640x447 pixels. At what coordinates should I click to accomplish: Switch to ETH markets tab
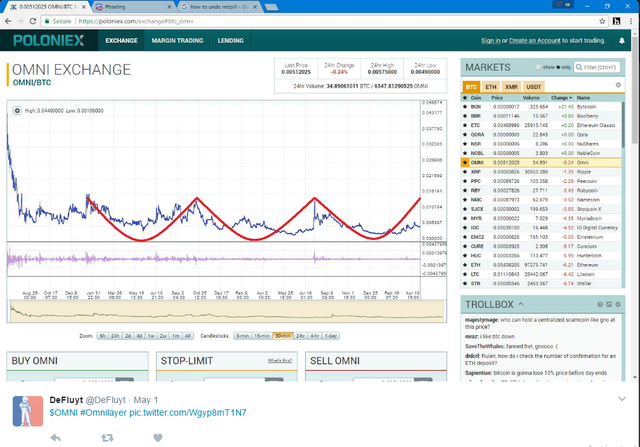pos(491,87)
